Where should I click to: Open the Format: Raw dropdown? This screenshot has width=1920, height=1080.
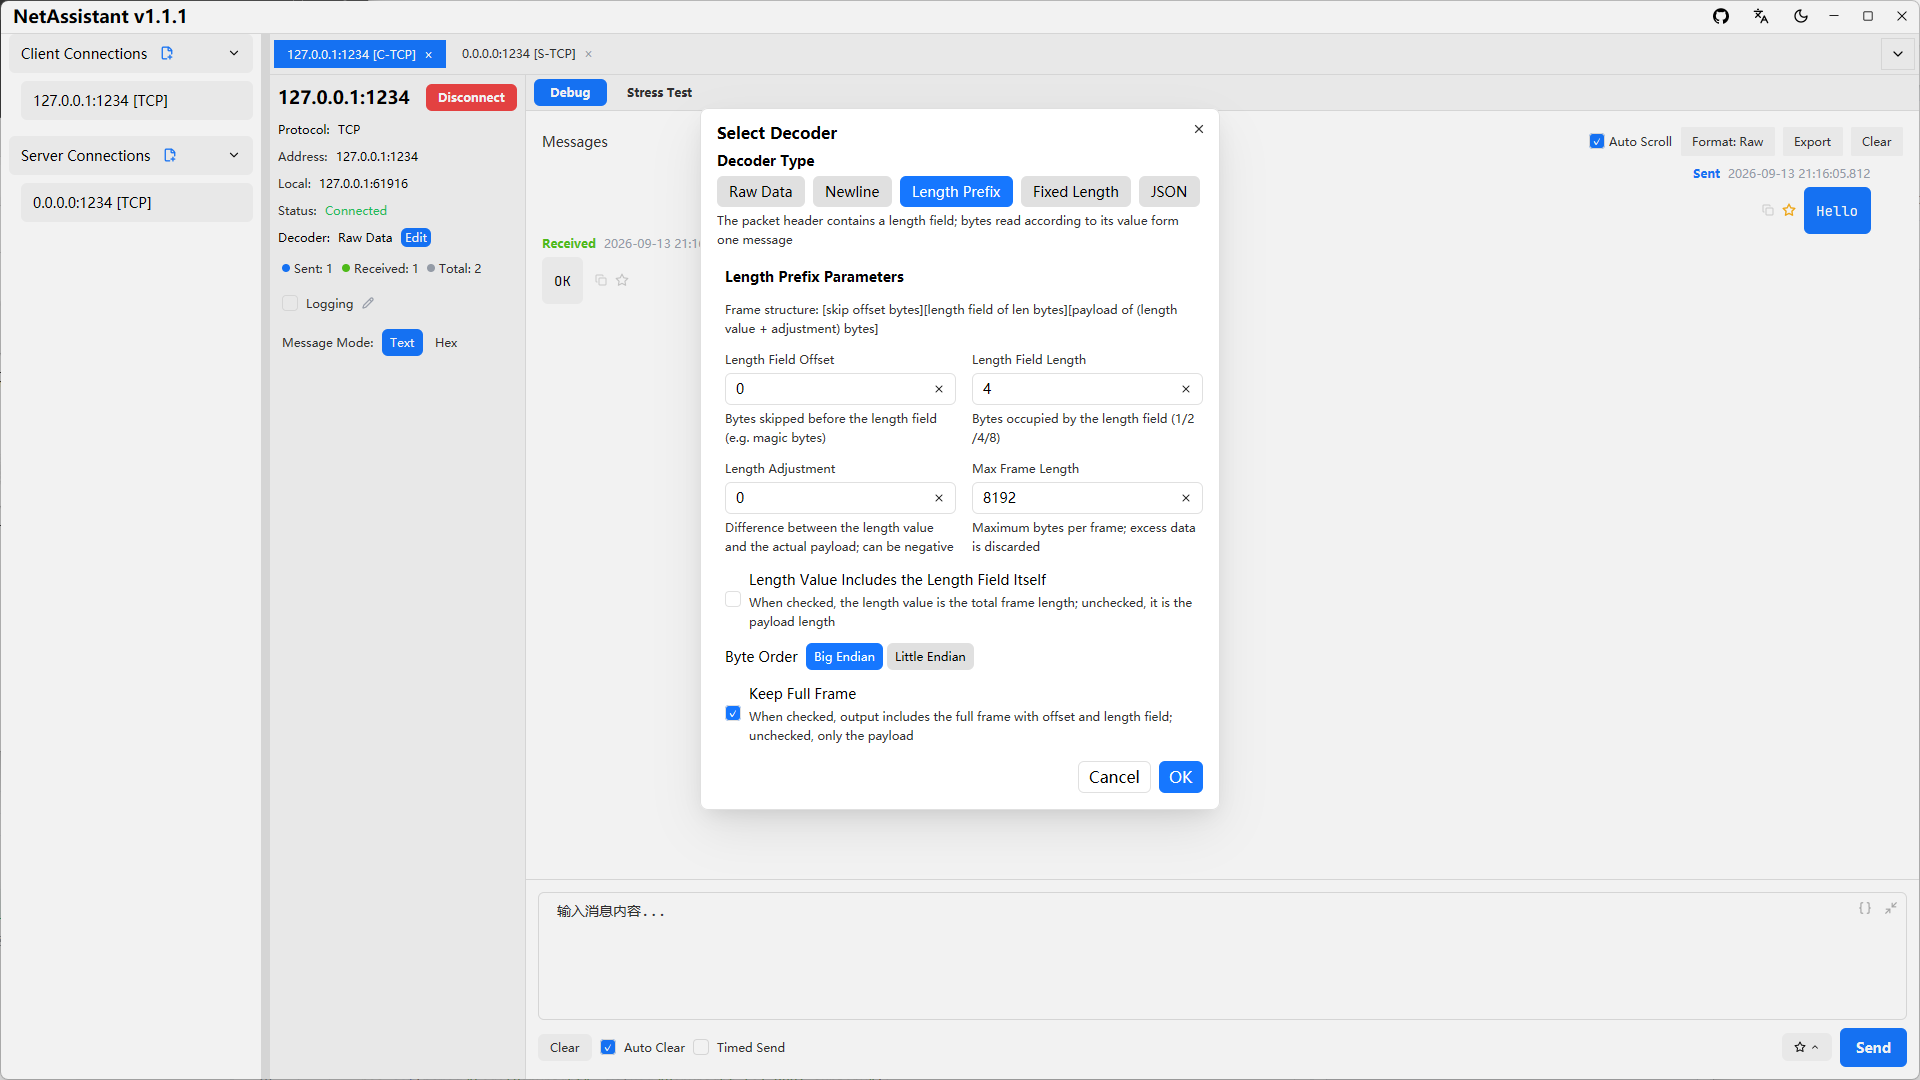coord(1727,142)
